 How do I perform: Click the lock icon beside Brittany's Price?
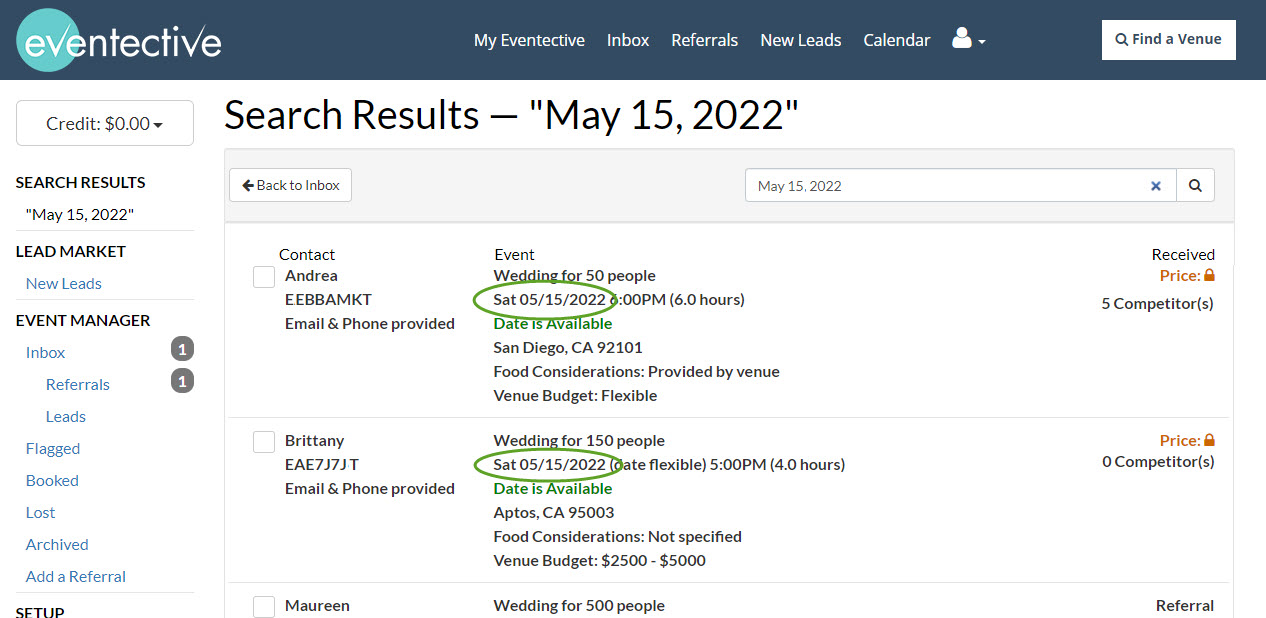1209,440
